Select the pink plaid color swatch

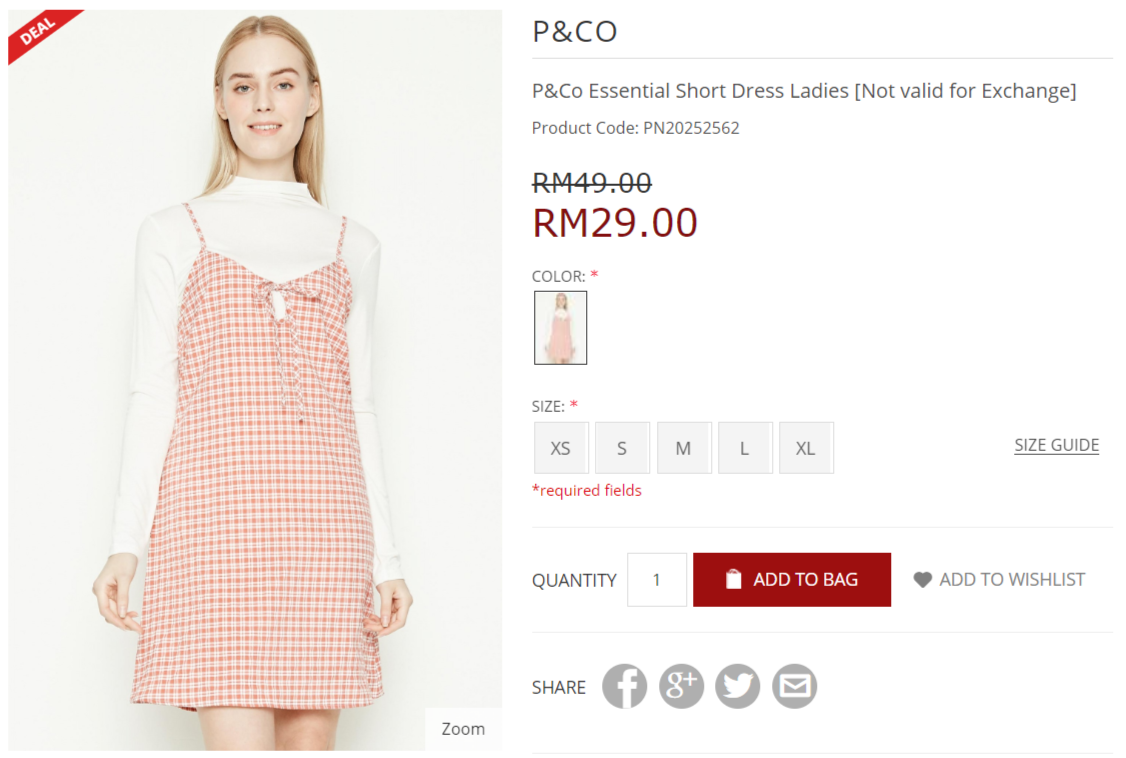pos(560,328)
